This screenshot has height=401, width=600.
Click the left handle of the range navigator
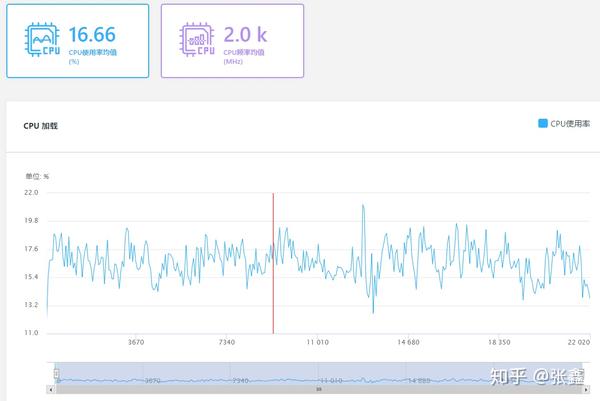tap(56, 373)
